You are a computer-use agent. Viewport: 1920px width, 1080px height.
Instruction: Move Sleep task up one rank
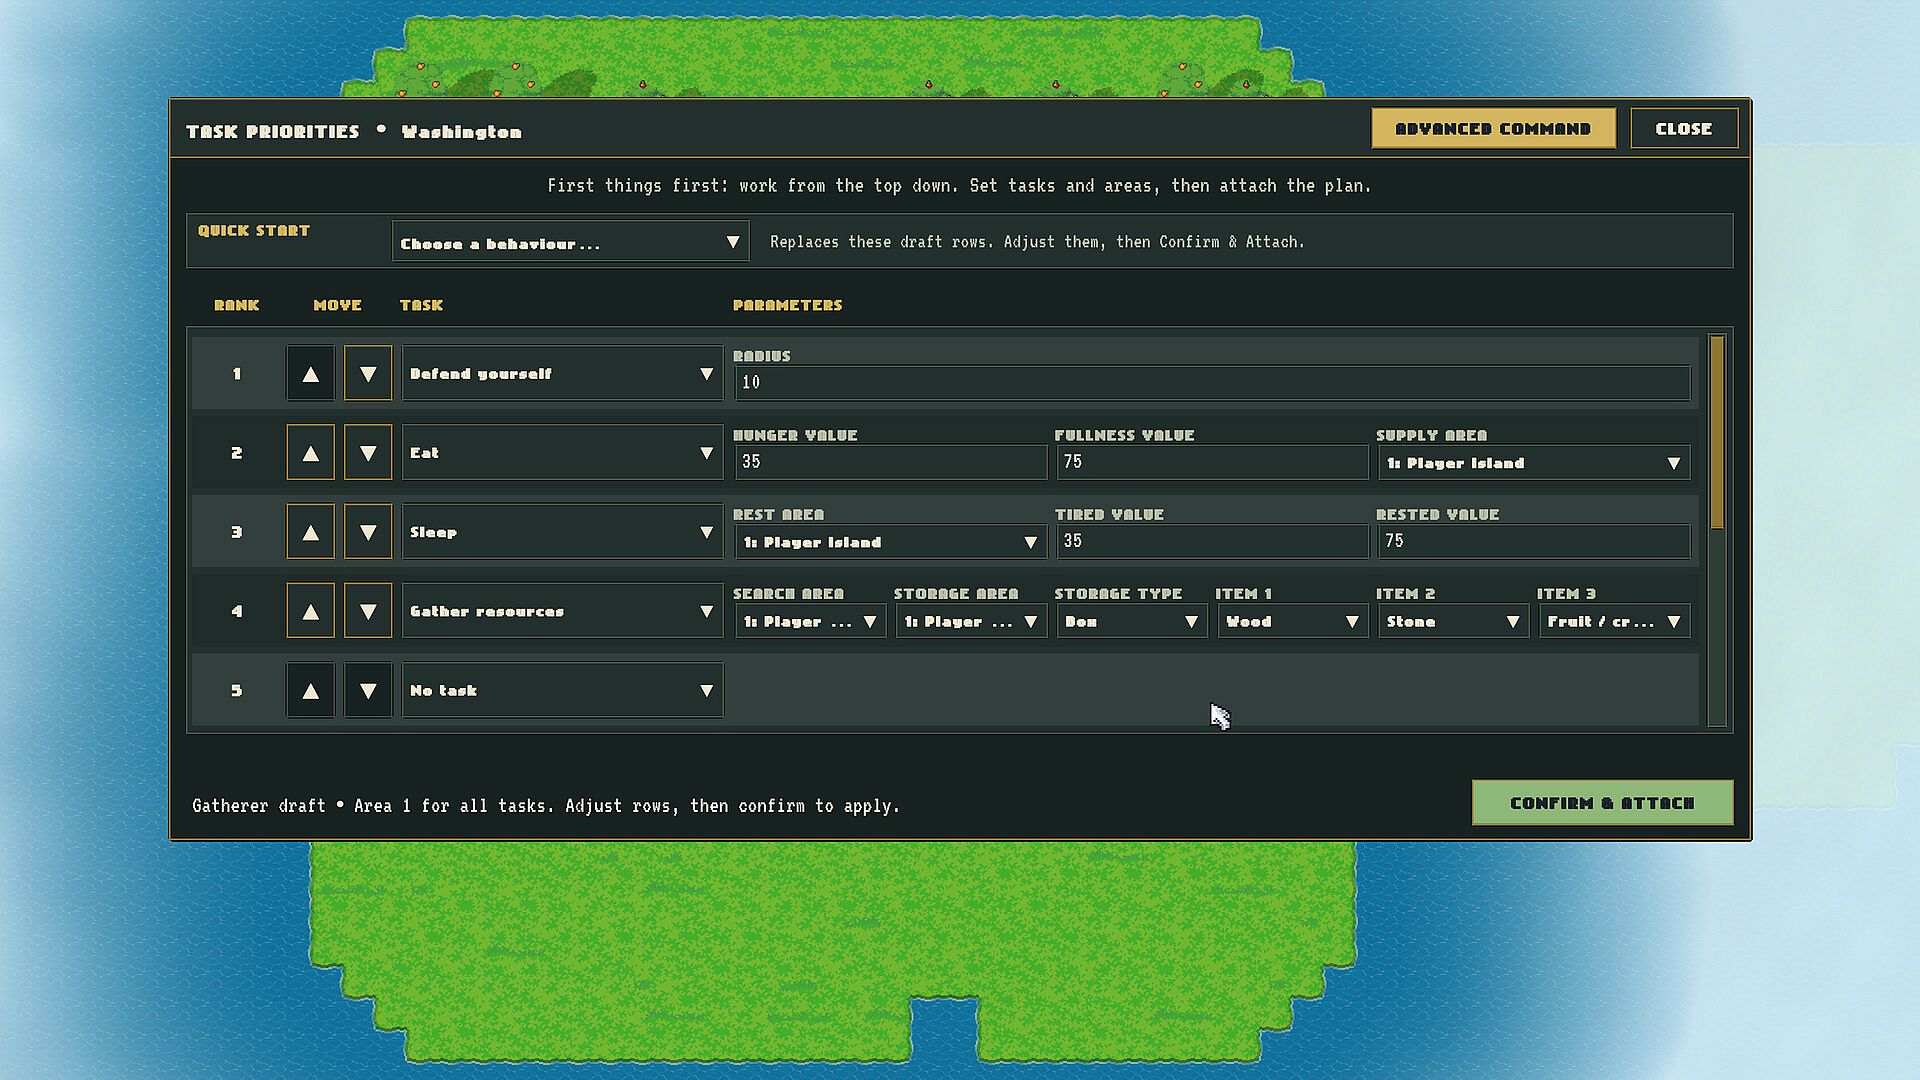(310, 532)
